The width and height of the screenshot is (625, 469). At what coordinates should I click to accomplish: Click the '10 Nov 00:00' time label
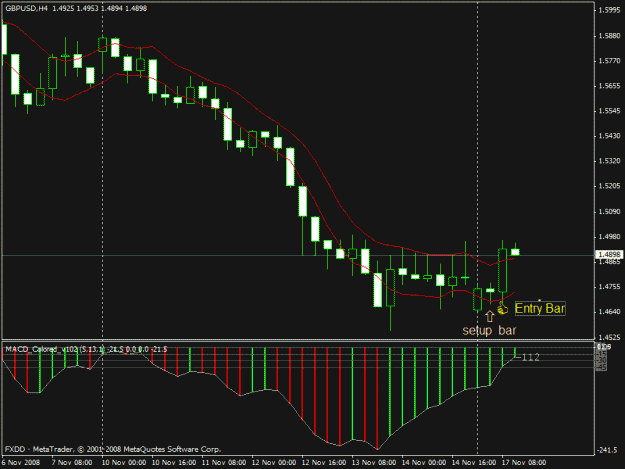(124, 463)
